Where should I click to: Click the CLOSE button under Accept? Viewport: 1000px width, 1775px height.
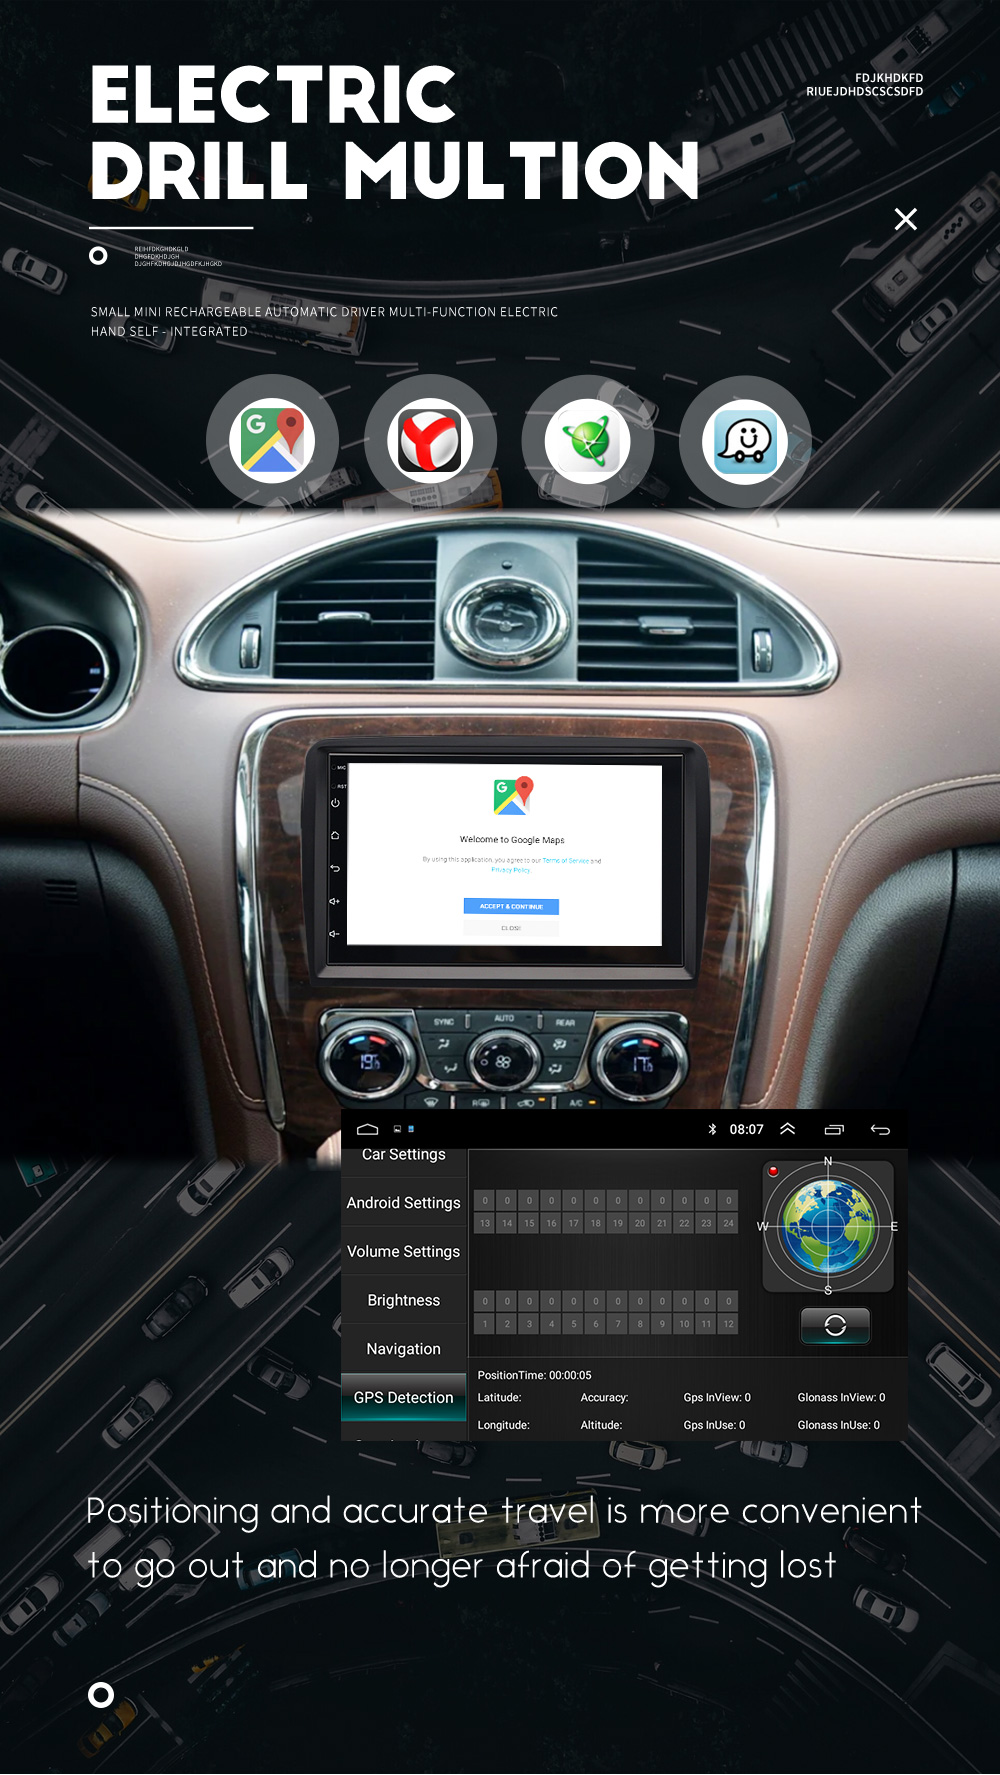tap(511, 928)
